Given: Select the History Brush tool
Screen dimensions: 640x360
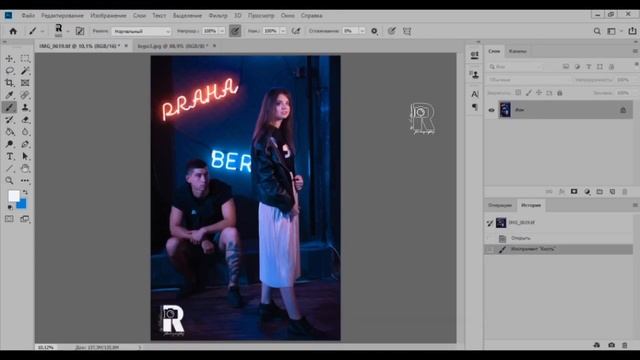Looking at the screenshot, I should (x=9, y=120).
